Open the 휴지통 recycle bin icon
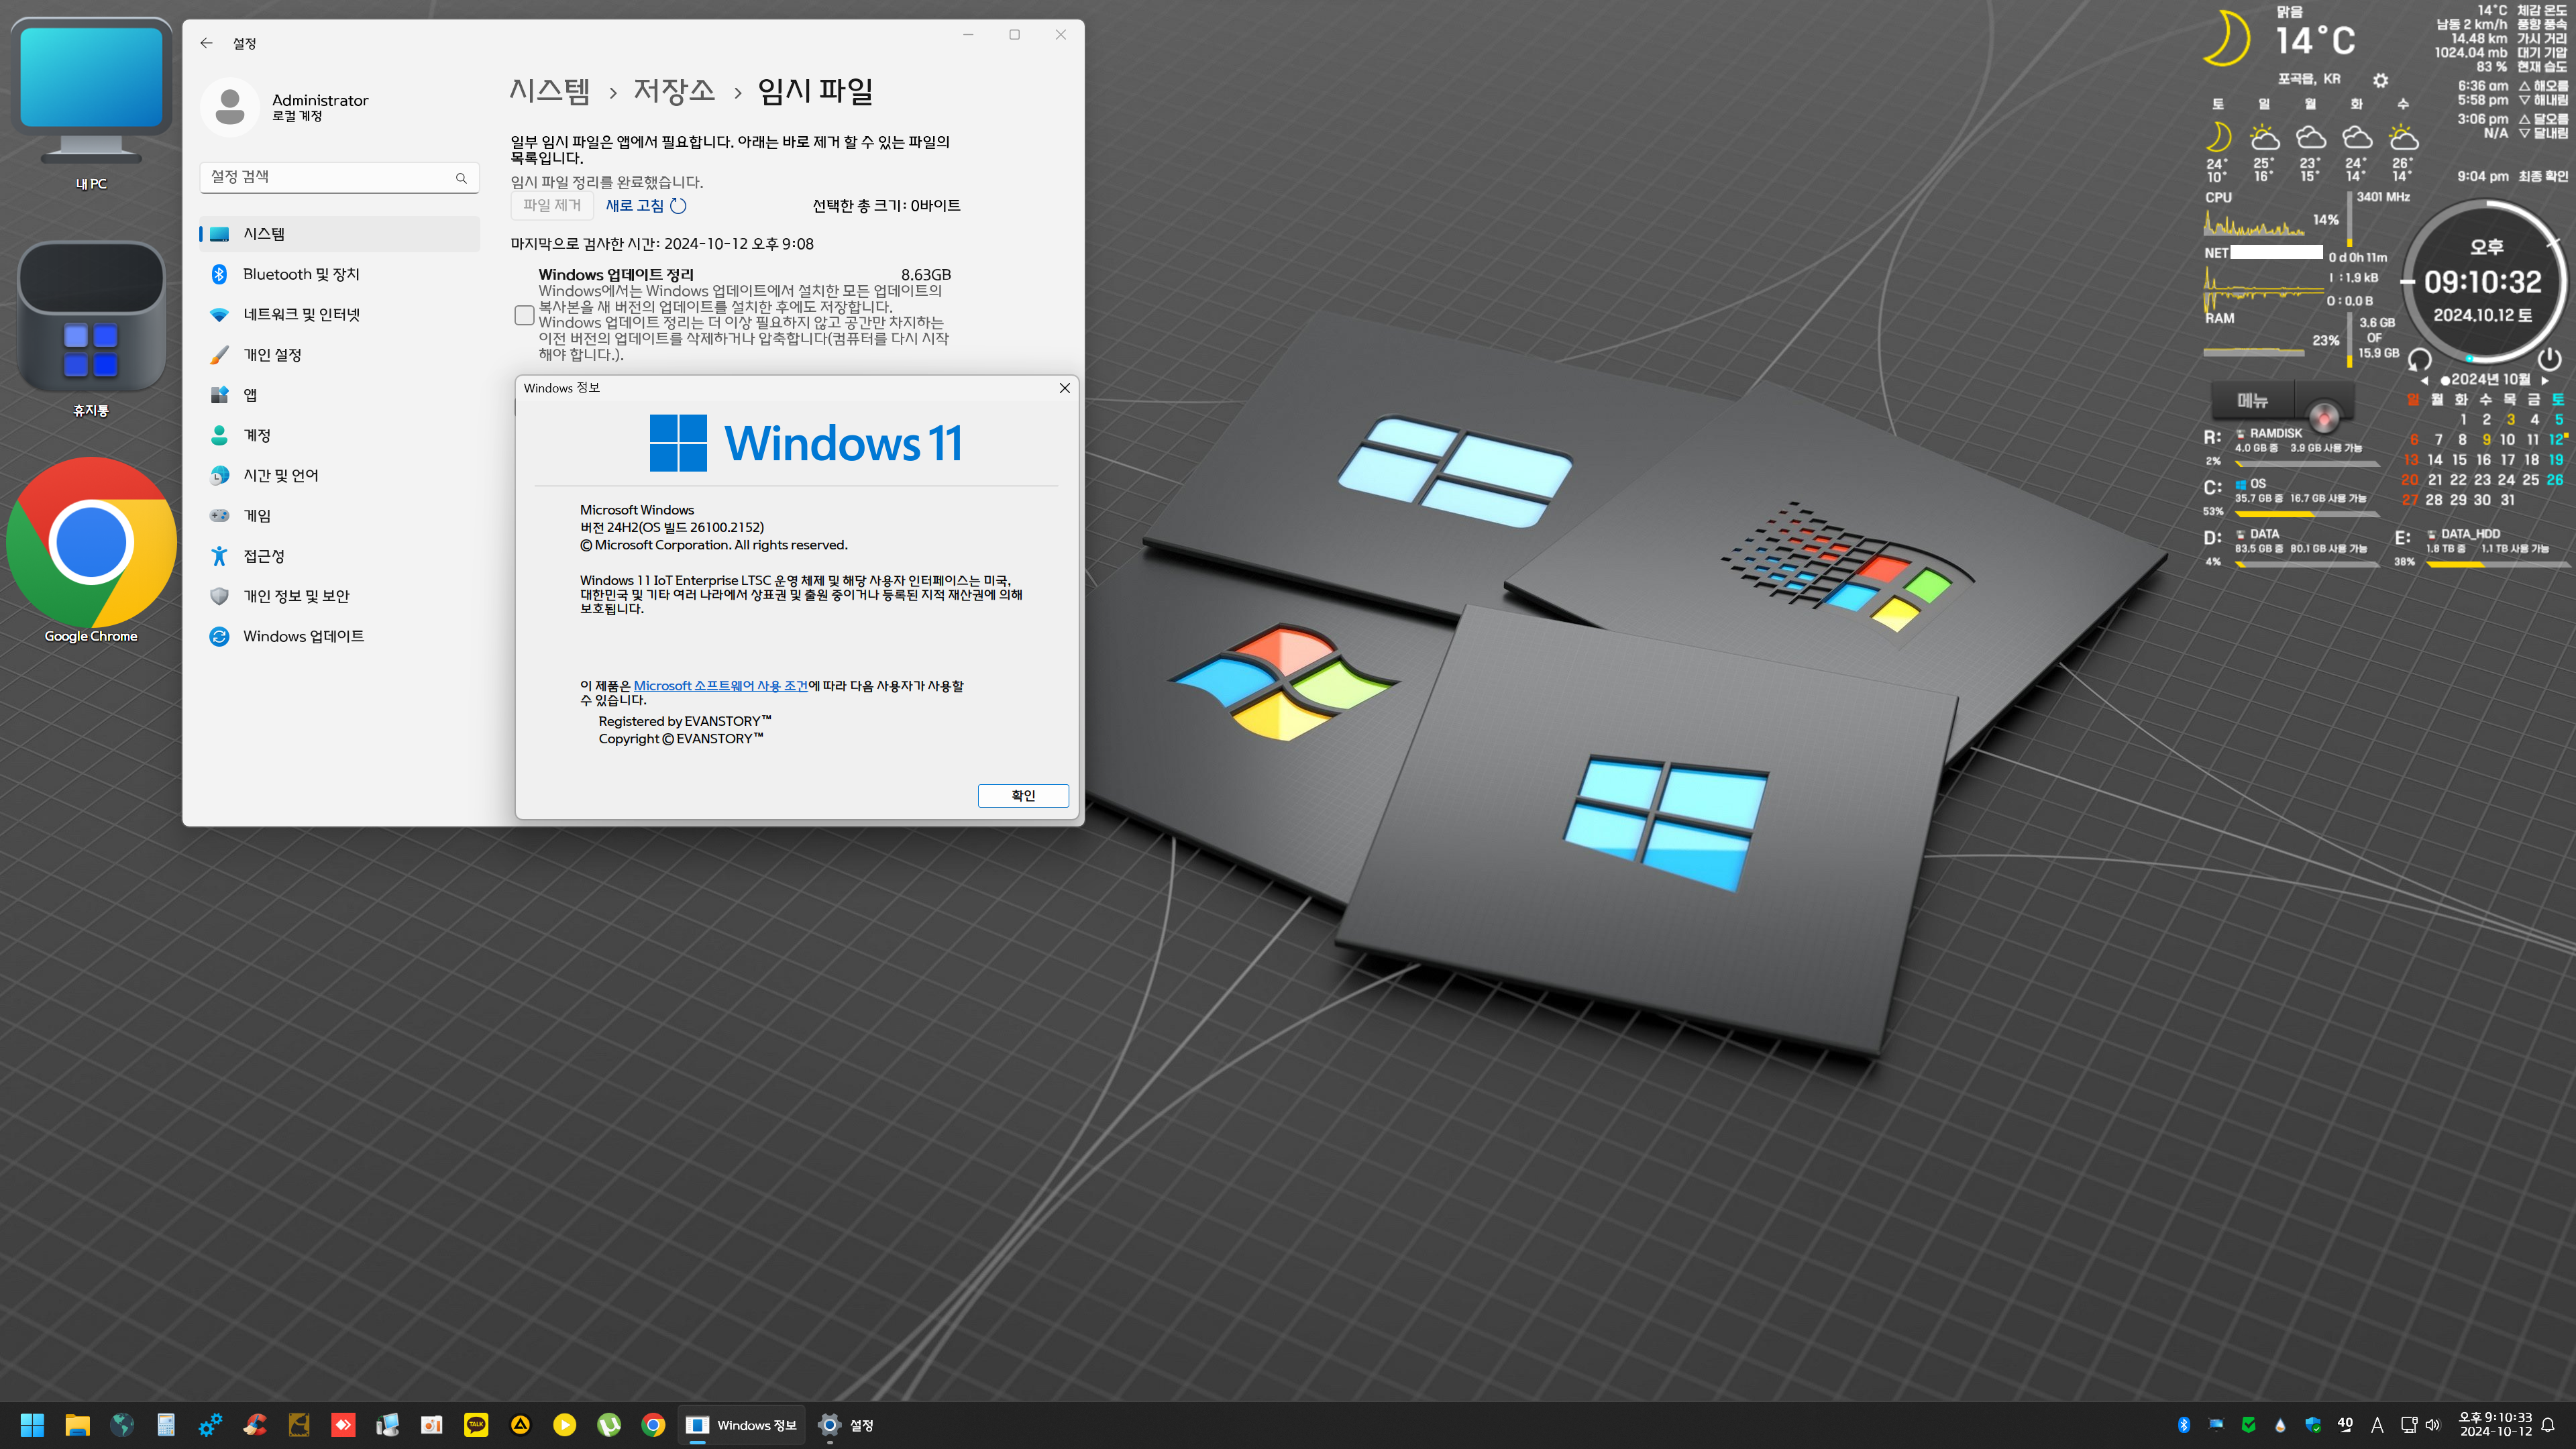The height and width of the screenshot is (1449, 2576). tap(91, 328)
